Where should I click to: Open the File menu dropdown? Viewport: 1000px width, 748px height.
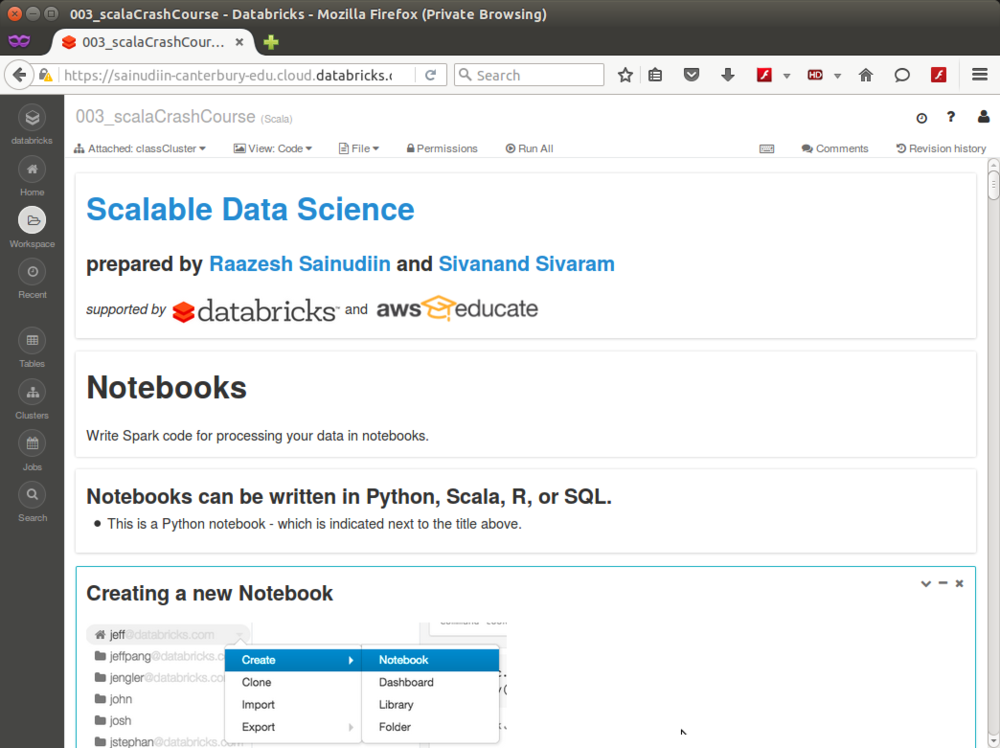click(x=358, y=149)
